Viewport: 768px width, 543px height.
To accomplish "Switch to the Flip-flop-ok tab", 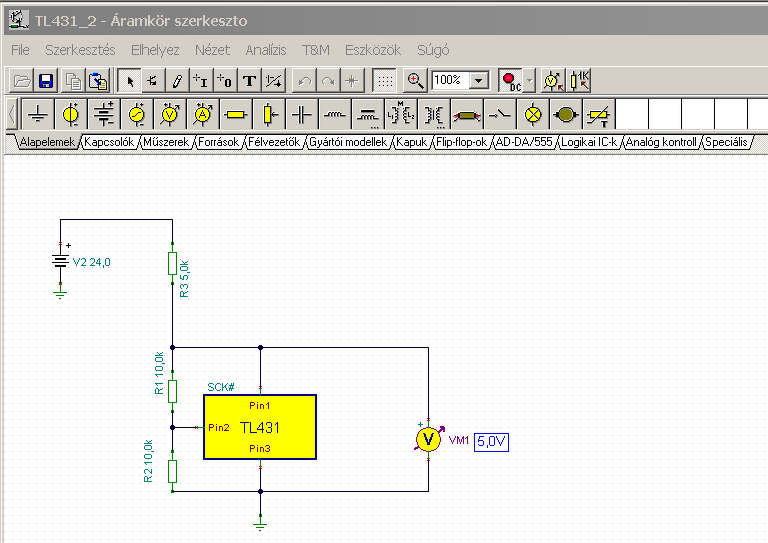I will coord(461,142).
